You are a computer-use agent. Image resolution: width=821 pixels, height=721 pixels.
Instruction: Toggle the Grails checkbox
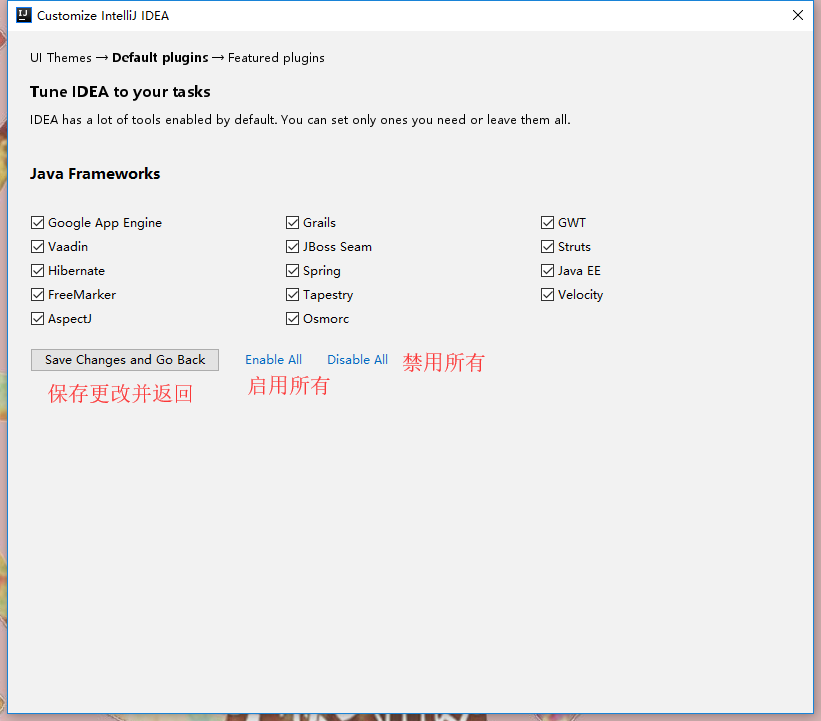click(292, 223)
